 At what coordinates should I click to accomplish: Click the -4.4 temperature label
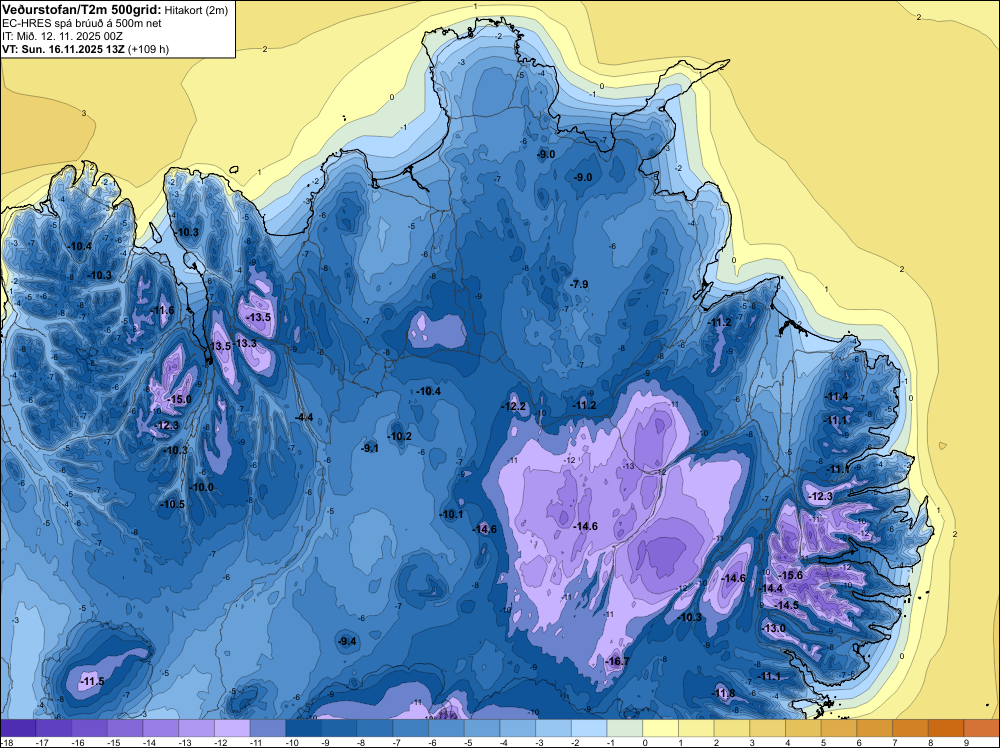(304, 417)
